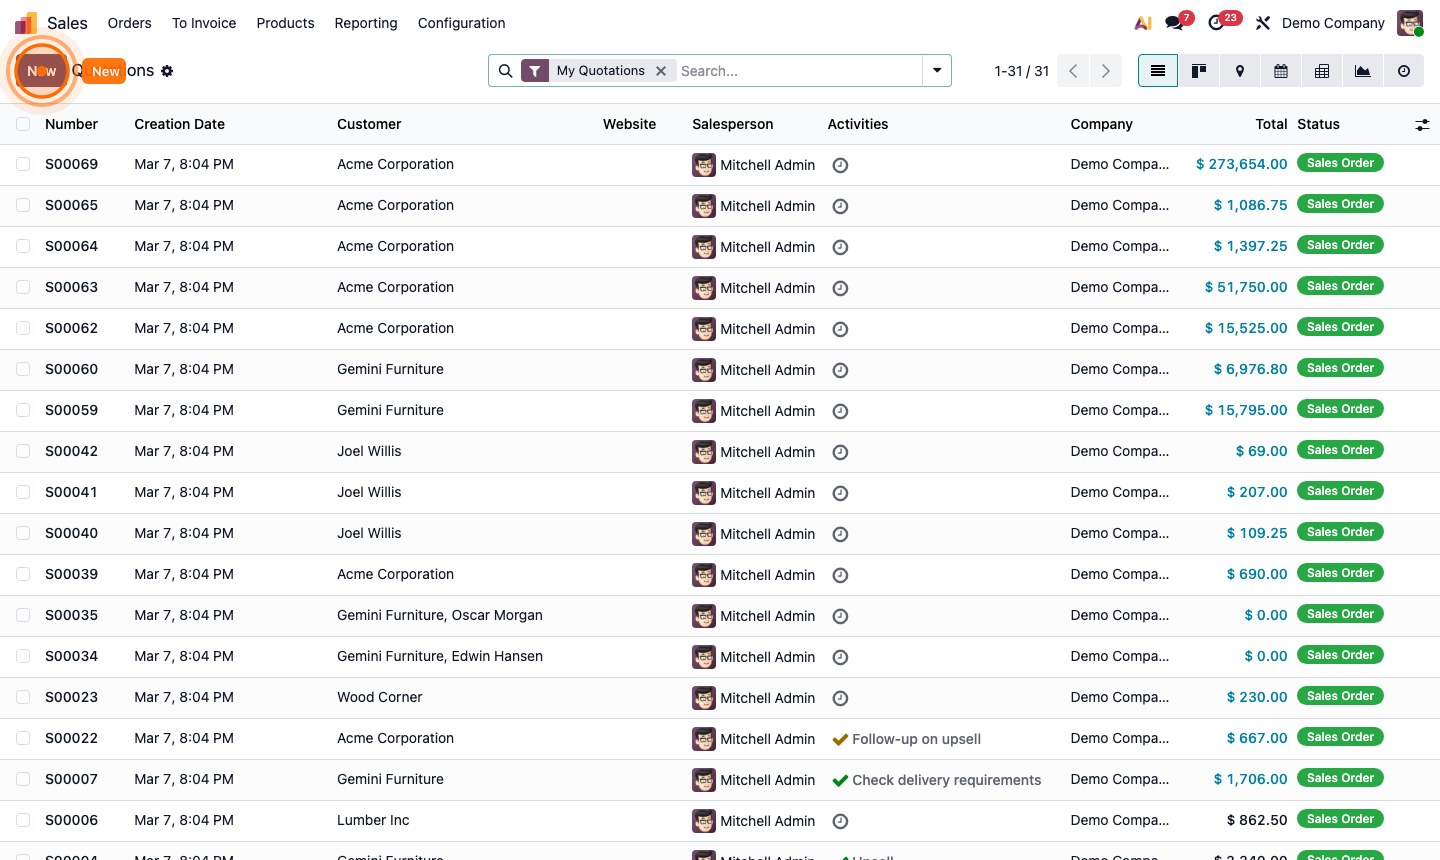The image size is (1440, 860).
Task: Switch to the Calendar view
Action: pos(1280,71)
